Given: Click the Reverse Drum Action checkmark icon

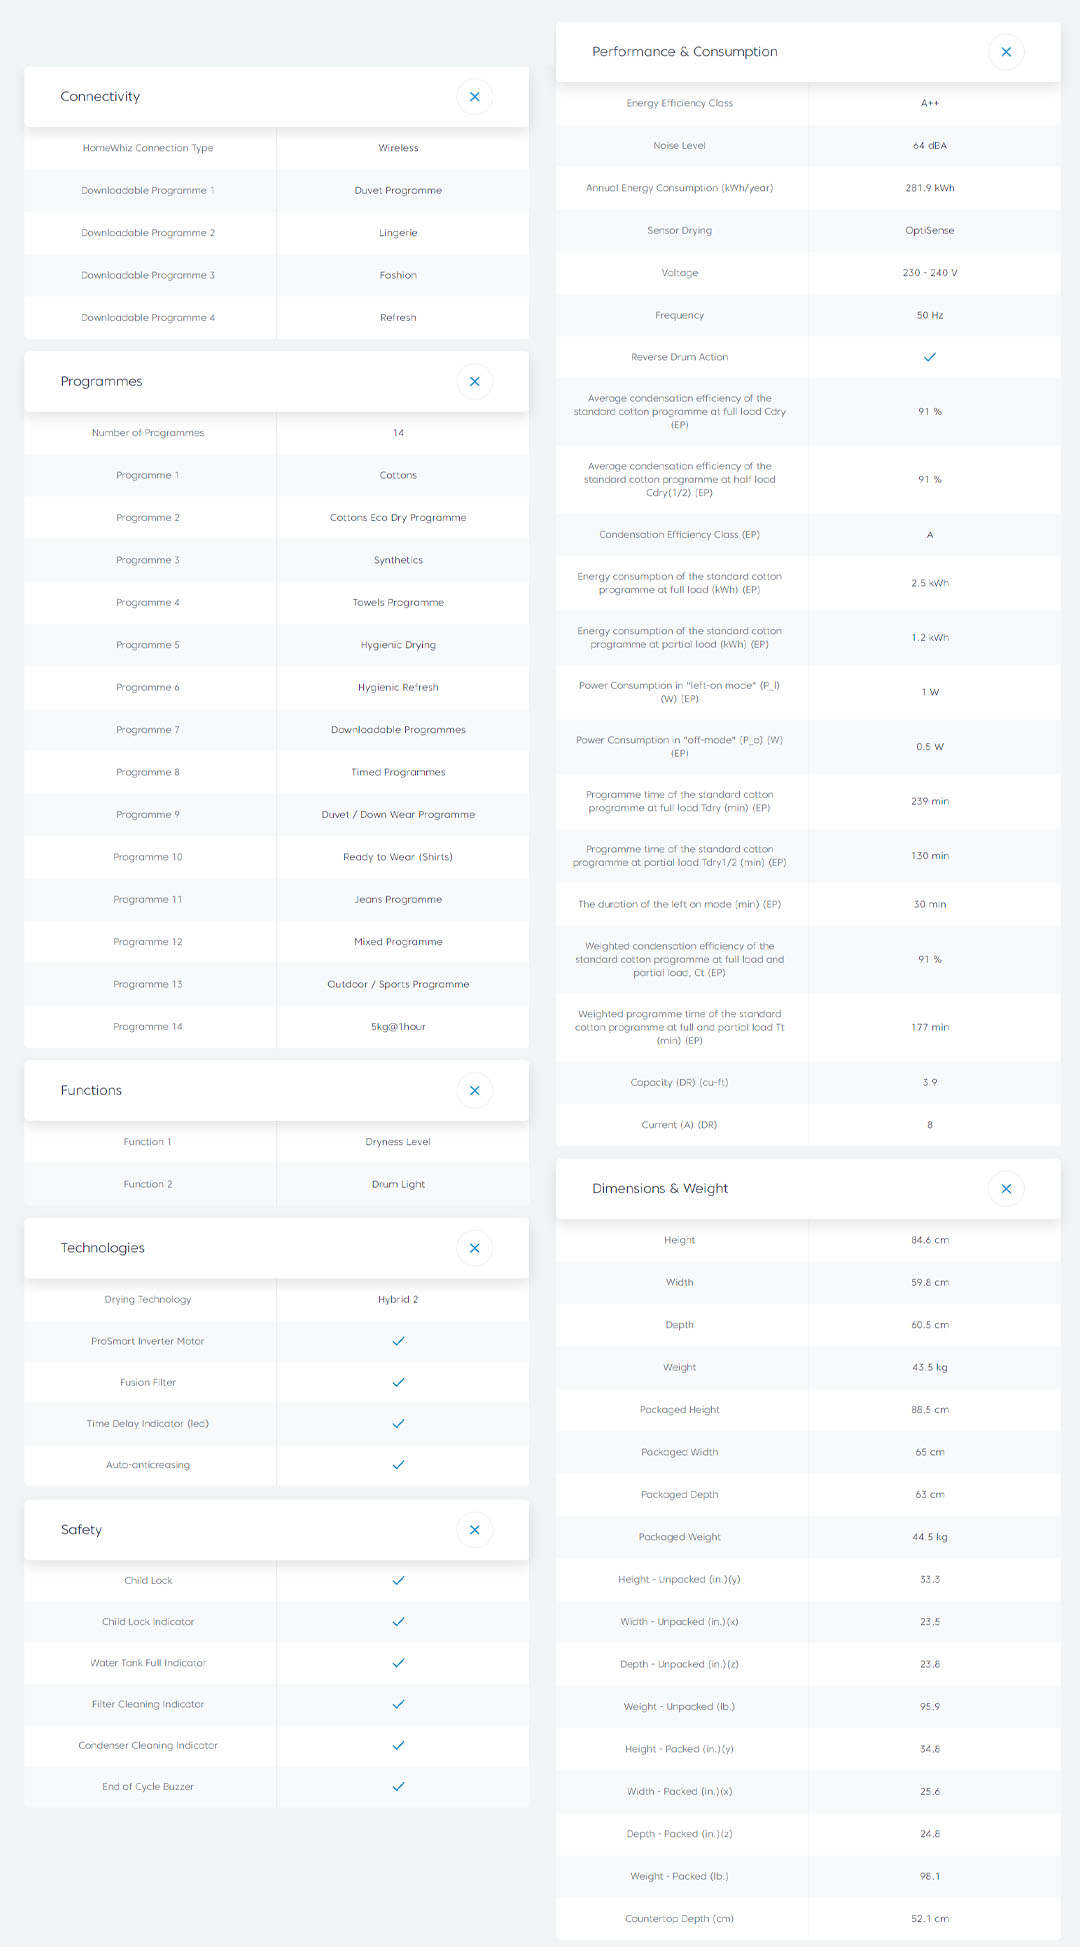Looking at the screenshot, I should (x=930, y=357).
